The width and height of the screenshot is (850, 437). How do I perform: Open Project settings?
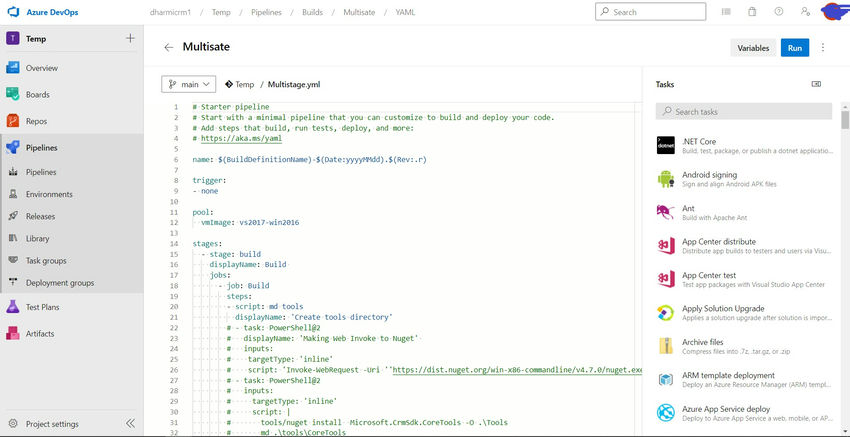pos(52,423)
